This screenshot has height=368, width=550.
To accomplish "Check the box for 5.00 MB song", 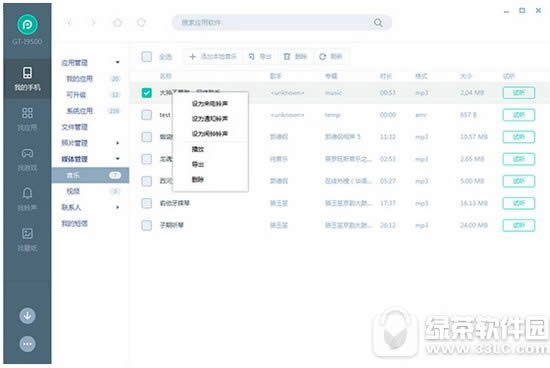I will click(147, 181).
